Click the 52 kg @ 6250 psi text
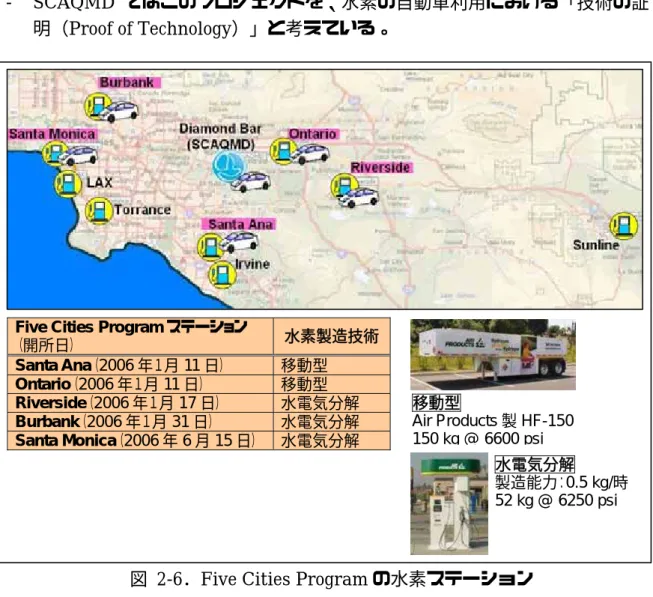The image size is (653, 597). point(556,500)
